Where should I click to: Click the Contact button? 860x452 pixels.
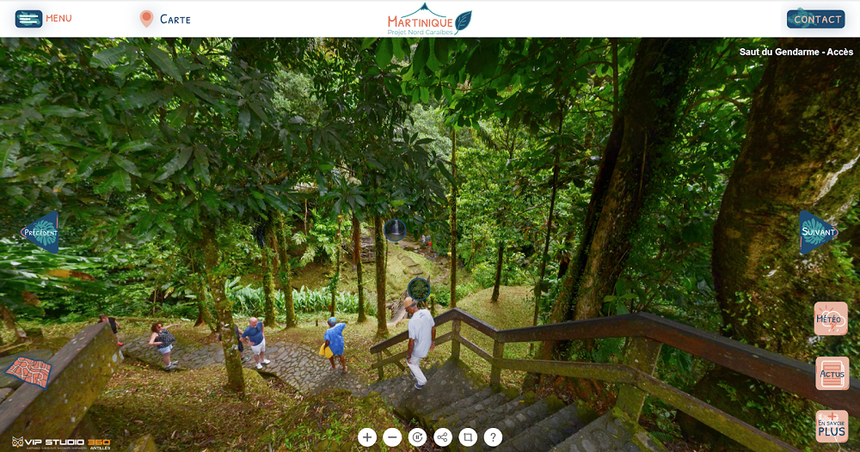(816, 19)
